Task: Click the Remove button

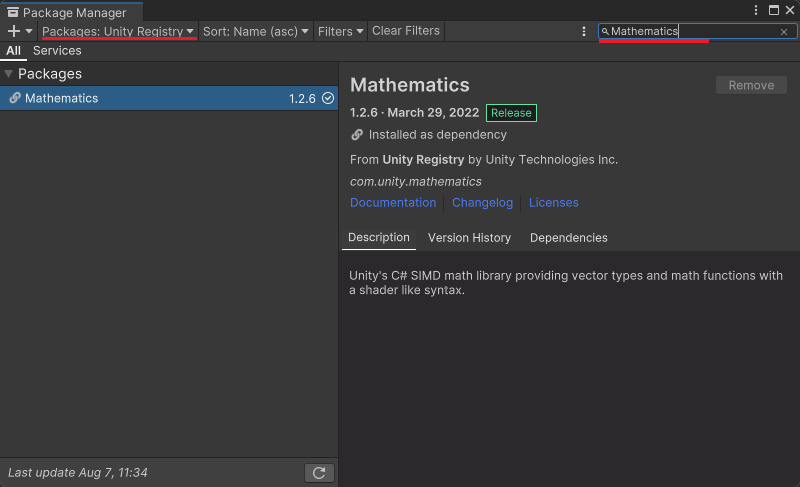Action: [x=751, y=85]
